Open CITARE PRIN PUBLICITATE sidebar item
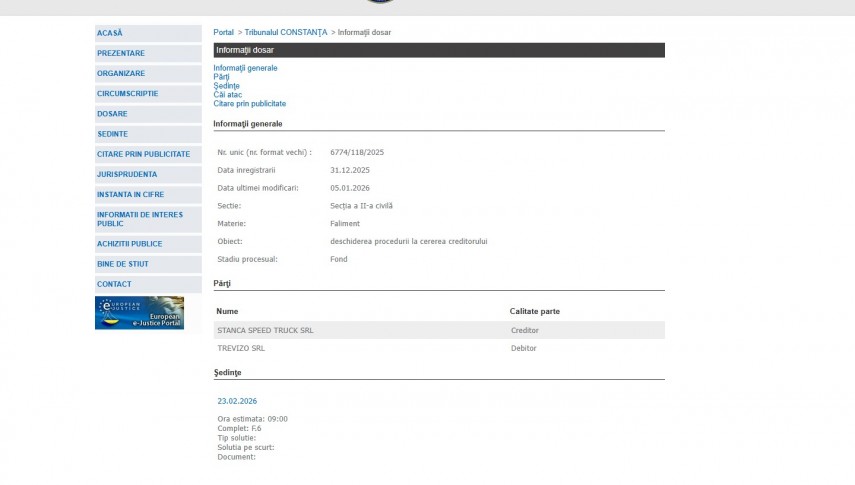The image size is (855, 485). pos(143,154)
